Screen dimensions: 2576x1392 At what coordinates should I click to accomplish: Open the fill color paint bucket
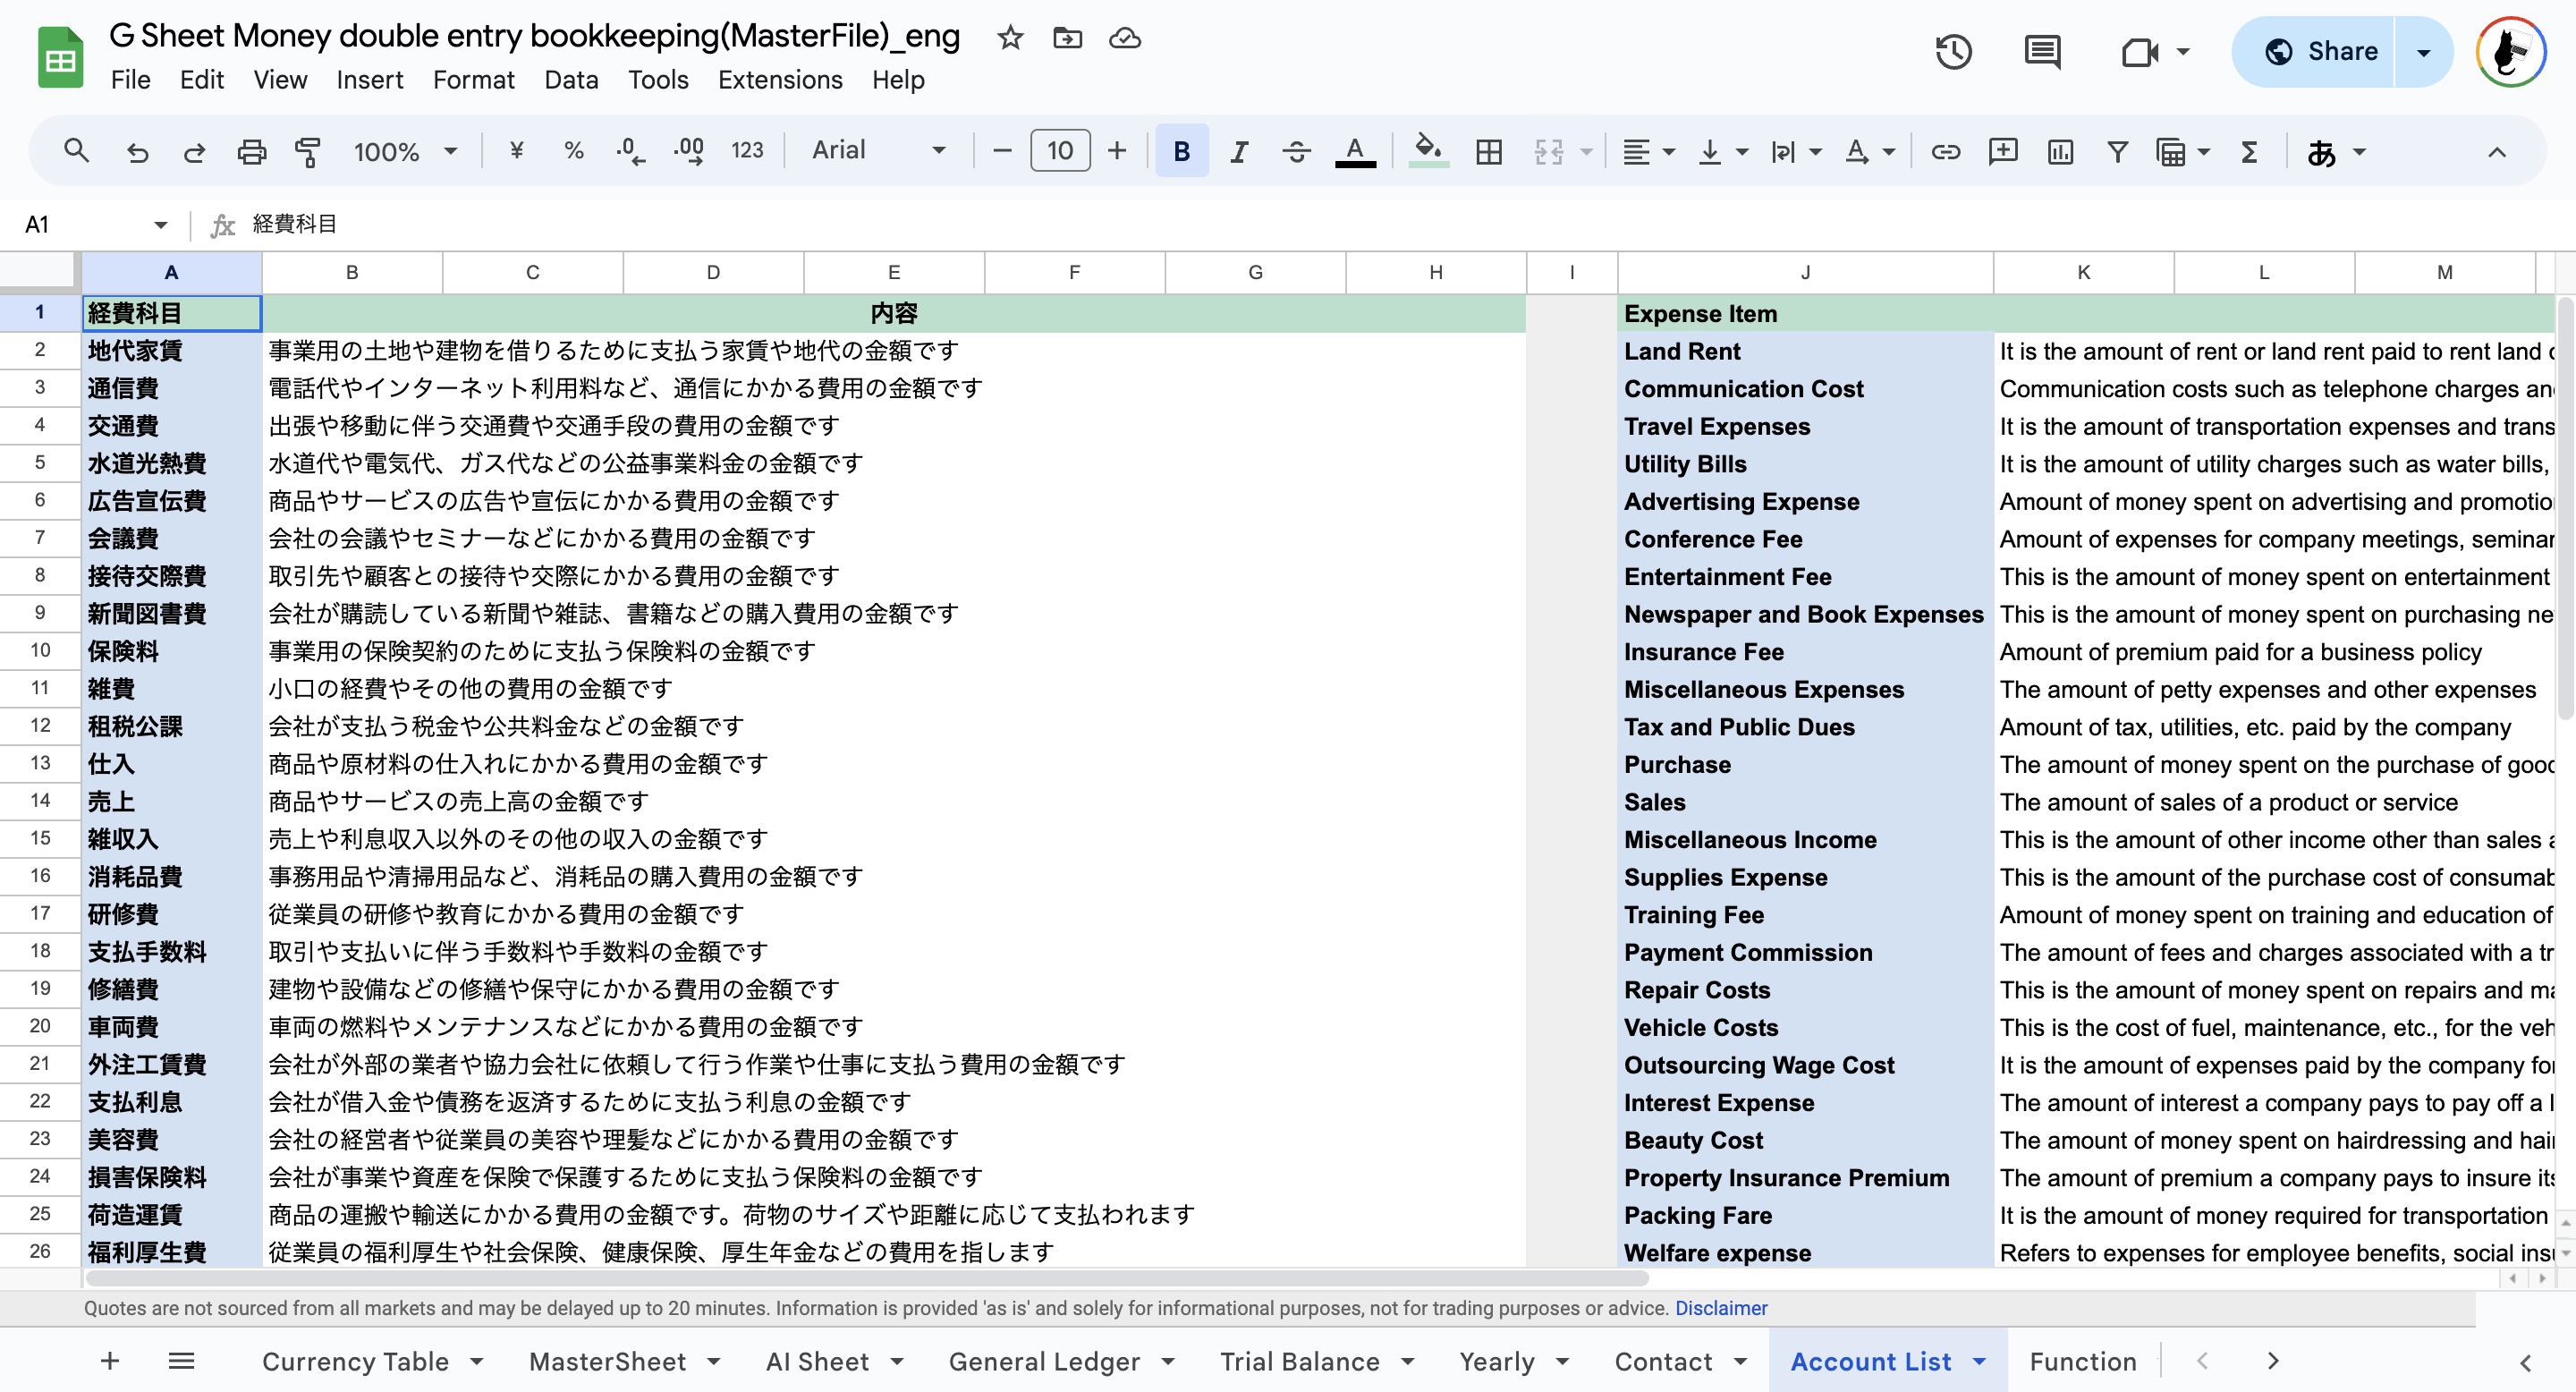1428,151
